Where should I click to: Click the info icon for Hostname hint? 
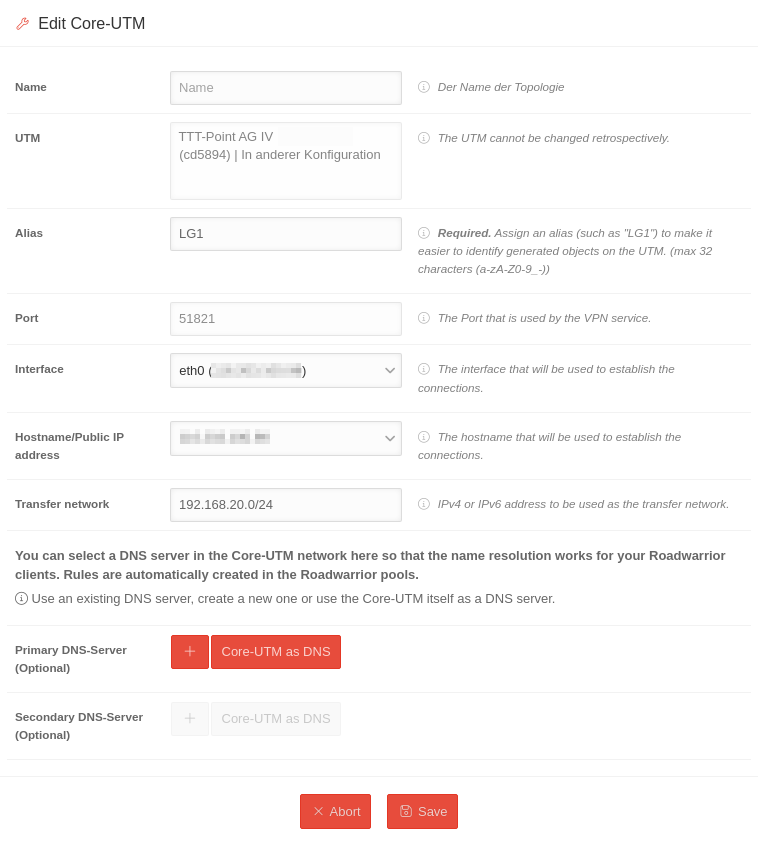424,437
